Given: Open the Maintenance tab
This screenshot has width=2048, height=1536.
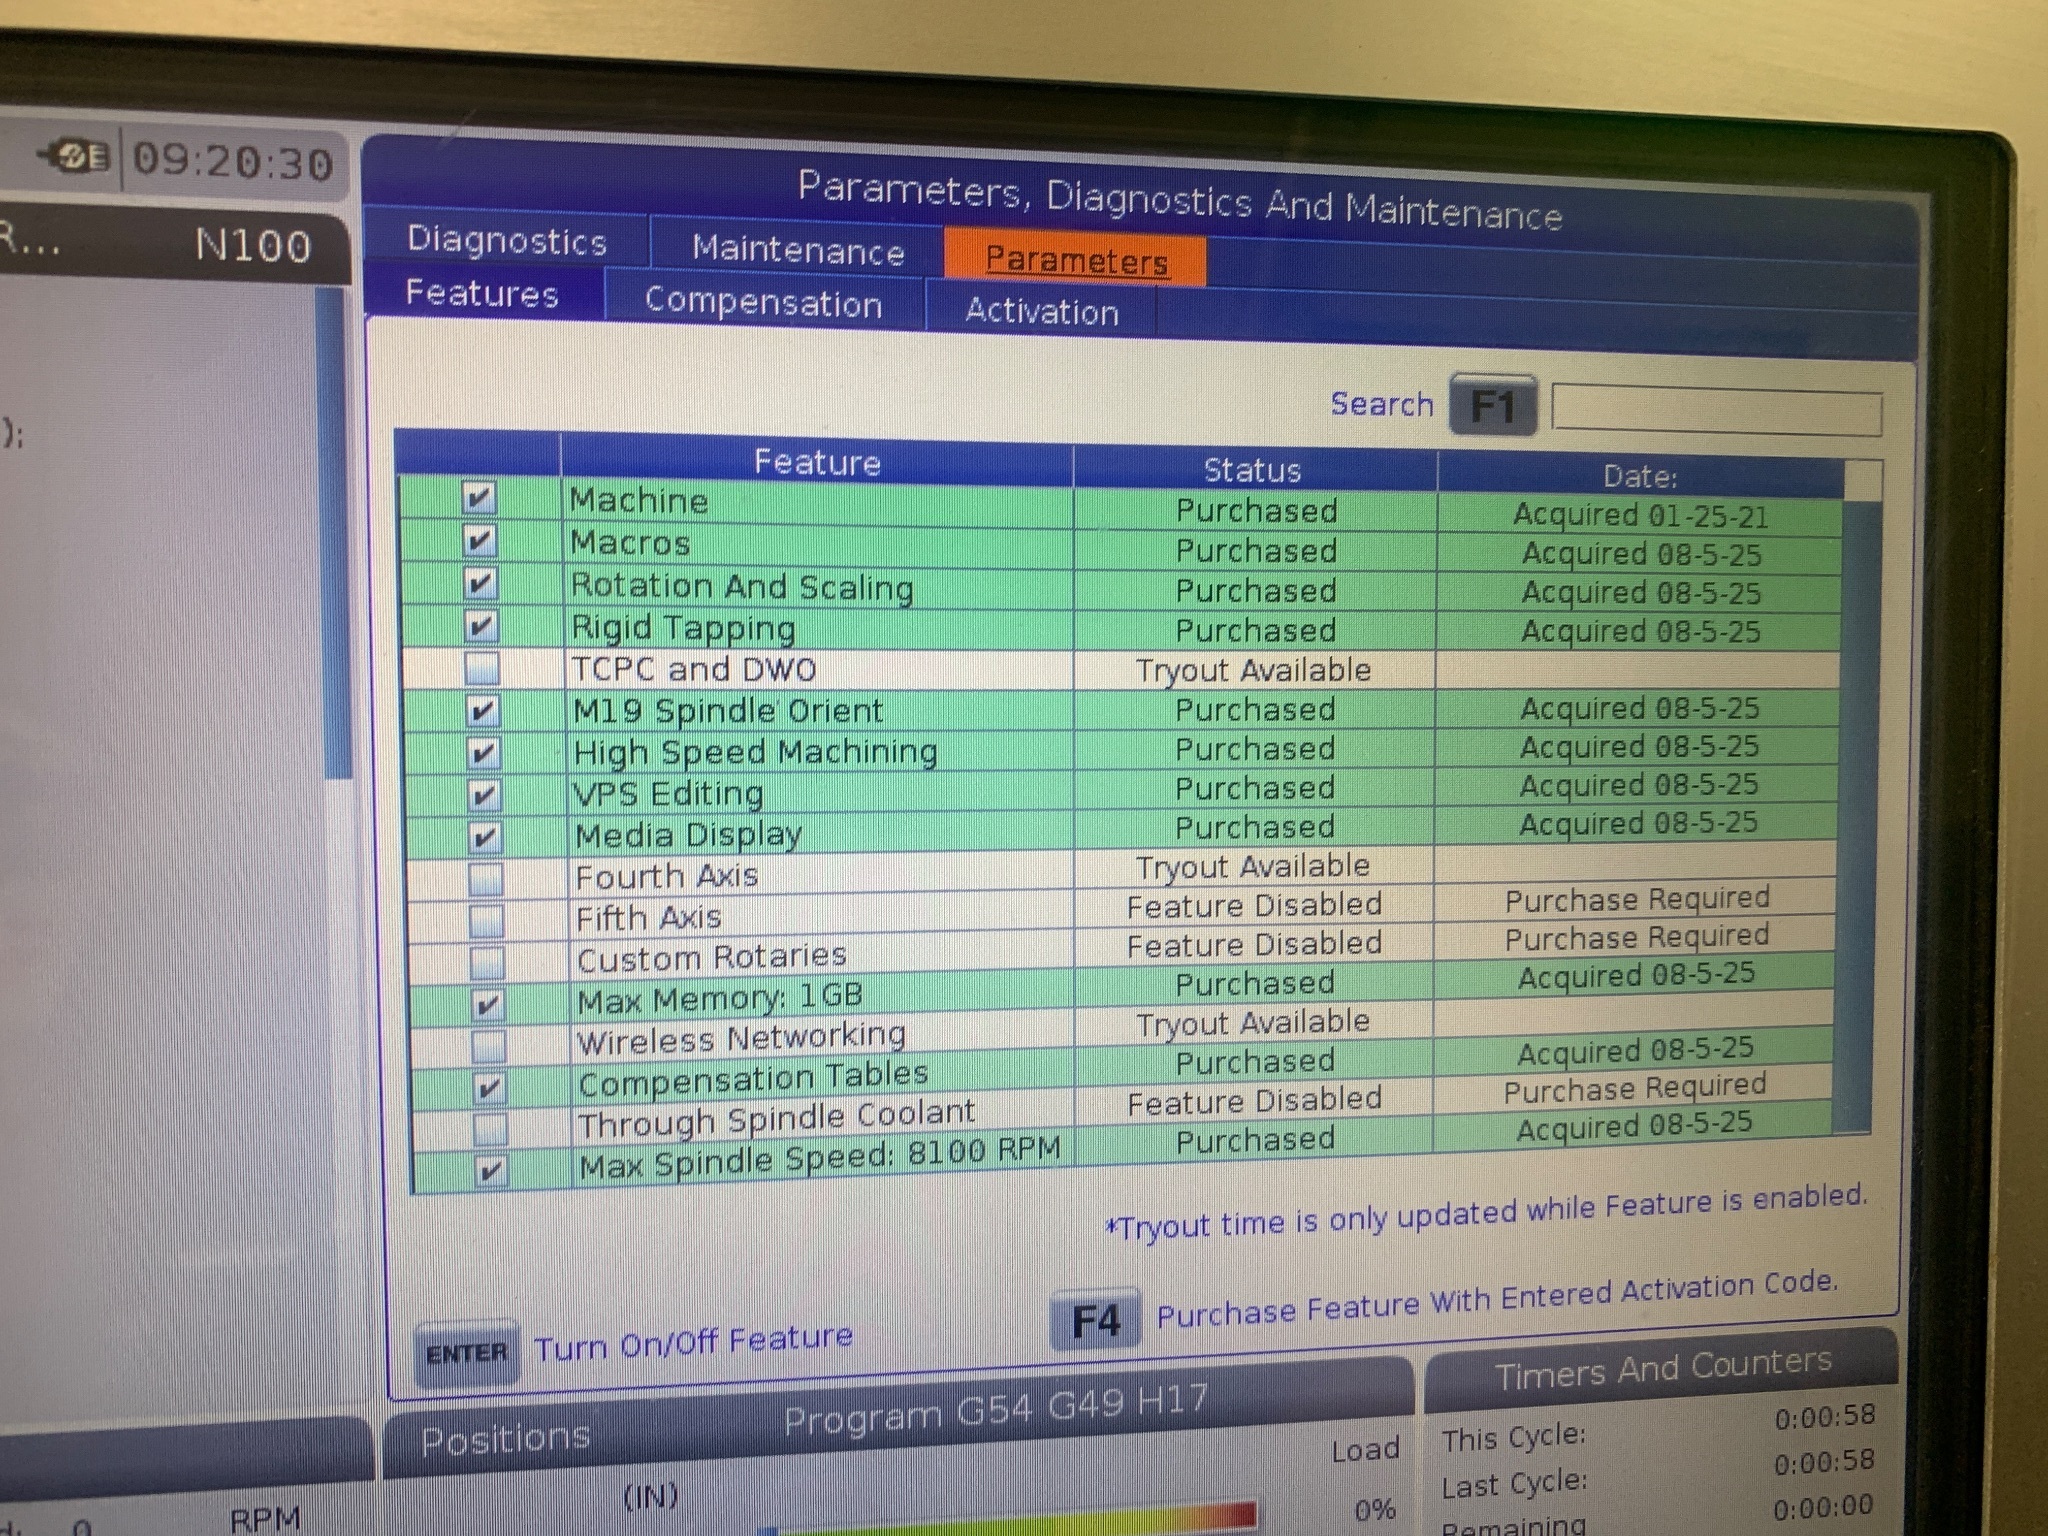Looking at the screenshot, I should click(x=797, y=250).
